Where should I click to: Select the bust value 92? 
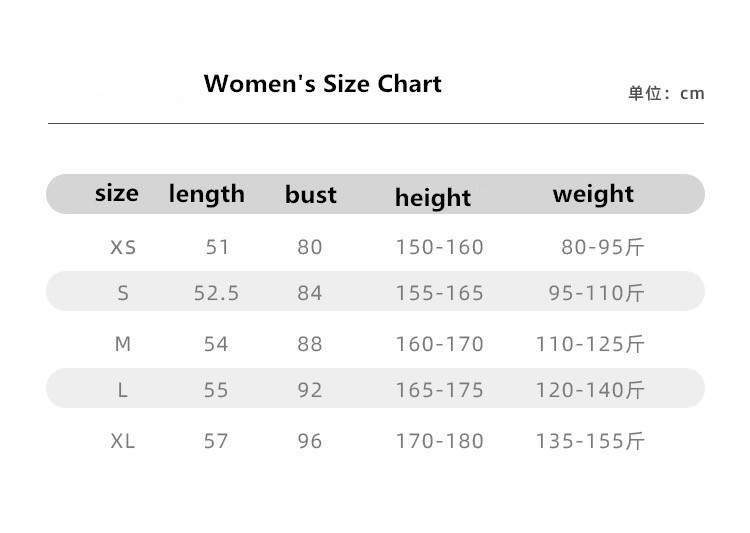(x=310, y=390)
